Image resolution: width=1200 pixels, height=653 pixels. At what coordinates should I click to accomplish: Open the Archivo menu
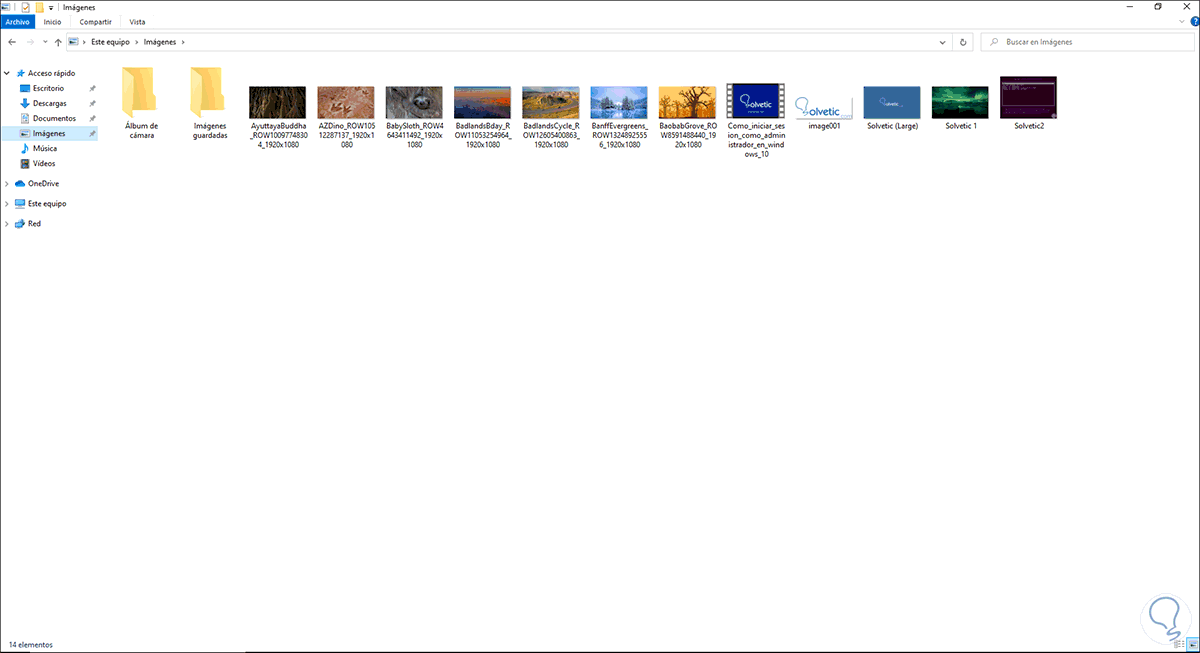pos(18,21)
